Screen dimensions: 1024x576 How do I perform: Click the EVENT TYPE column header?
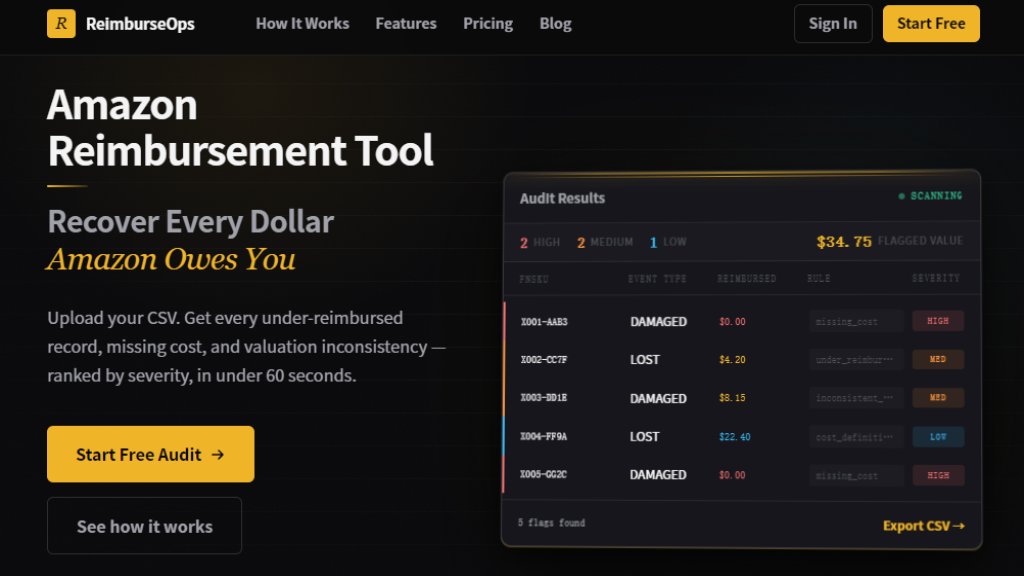pyautogui.click(x=657, y=279)
